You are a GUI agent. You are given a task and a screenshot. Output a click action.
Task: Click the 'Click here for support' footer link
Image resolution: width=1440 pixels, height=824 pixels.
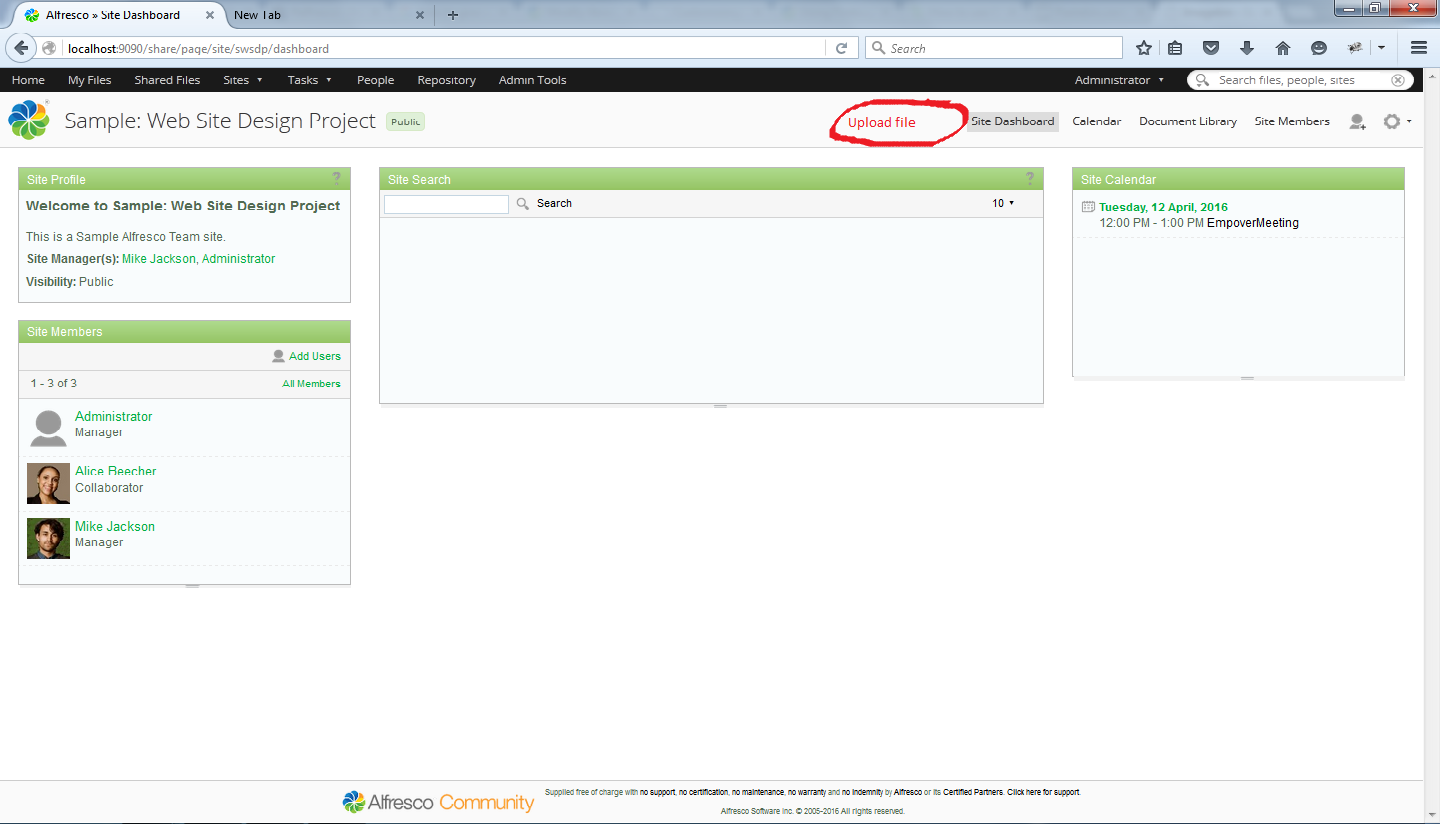(x=1043, y=792)
